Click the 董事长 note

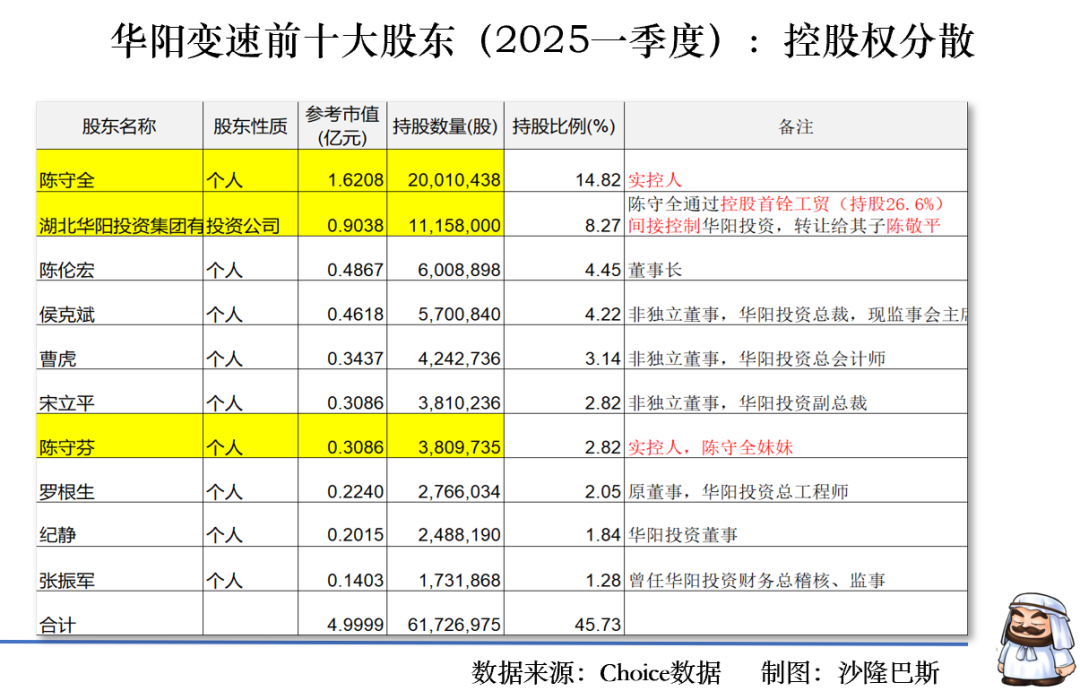click(x=654, y=270)
